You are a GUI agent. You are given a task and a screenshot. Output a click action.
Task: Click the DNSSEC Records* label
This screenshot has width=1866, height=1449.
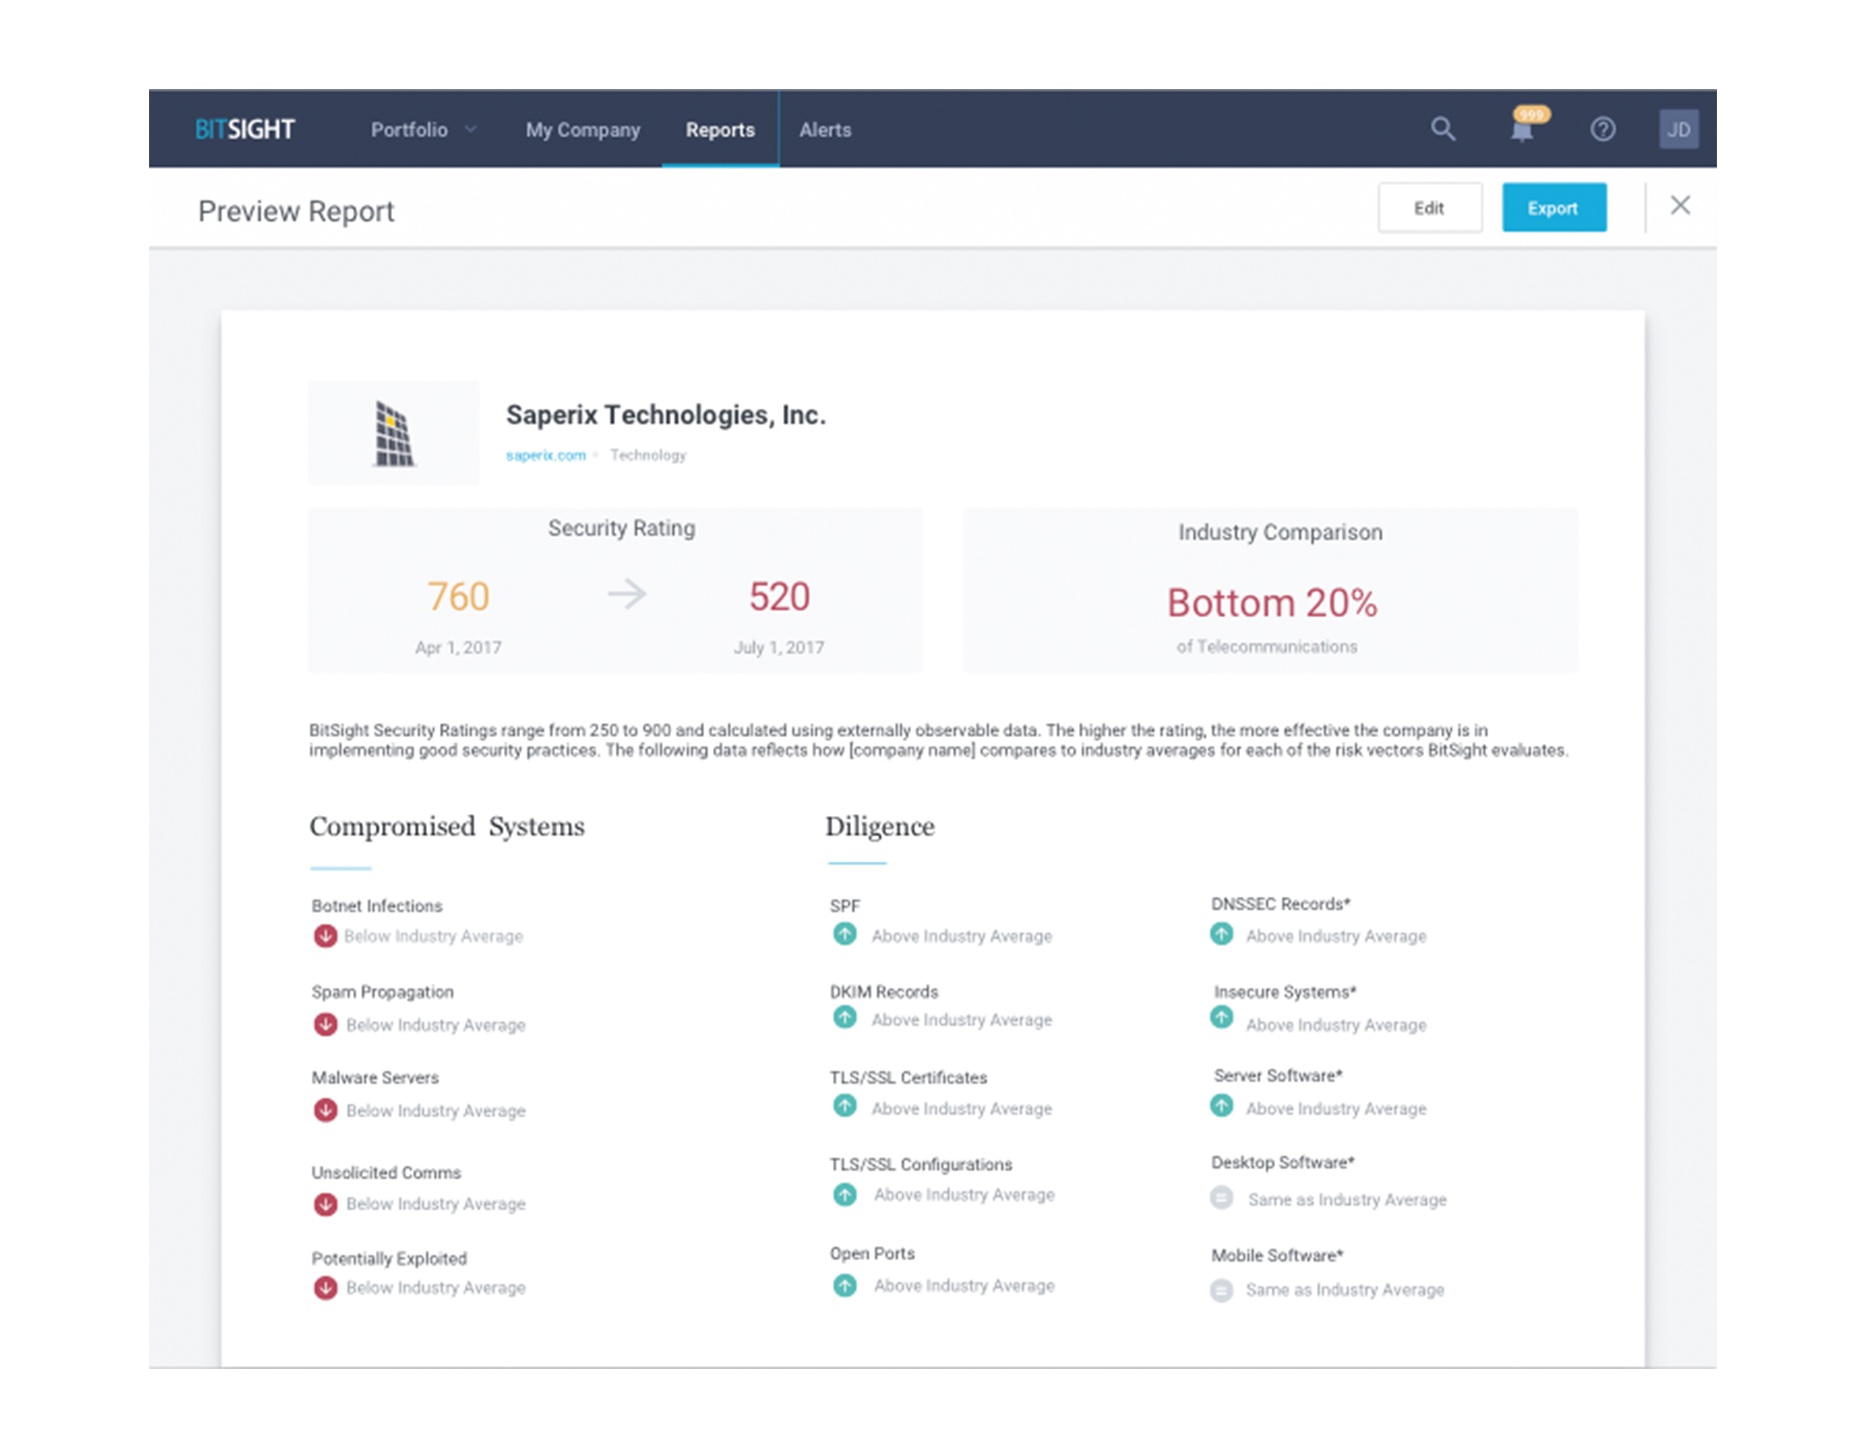[x=1281, y=904]
